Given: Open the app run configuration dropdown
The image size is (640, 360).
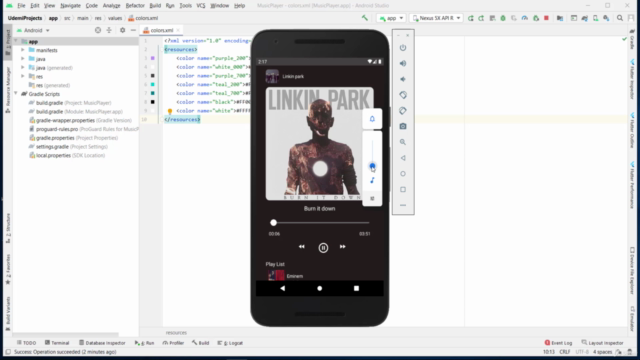Looking at the screenshot, I should pyautogui.click(x=391, y=18).
